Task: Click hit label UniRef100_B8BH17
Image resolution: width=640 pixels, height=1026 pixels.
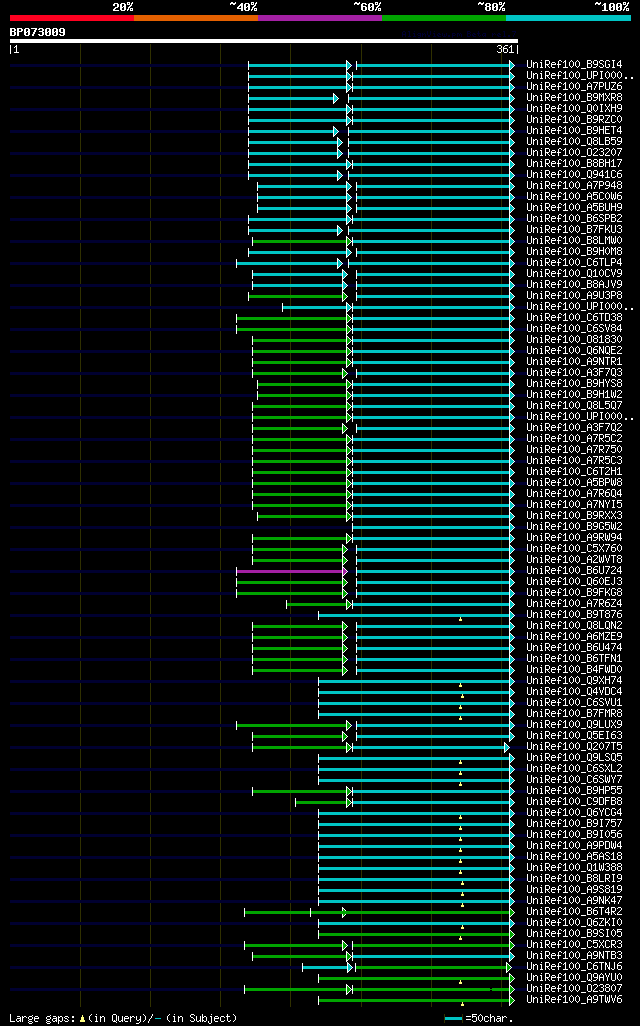Action: pos(575,164)
